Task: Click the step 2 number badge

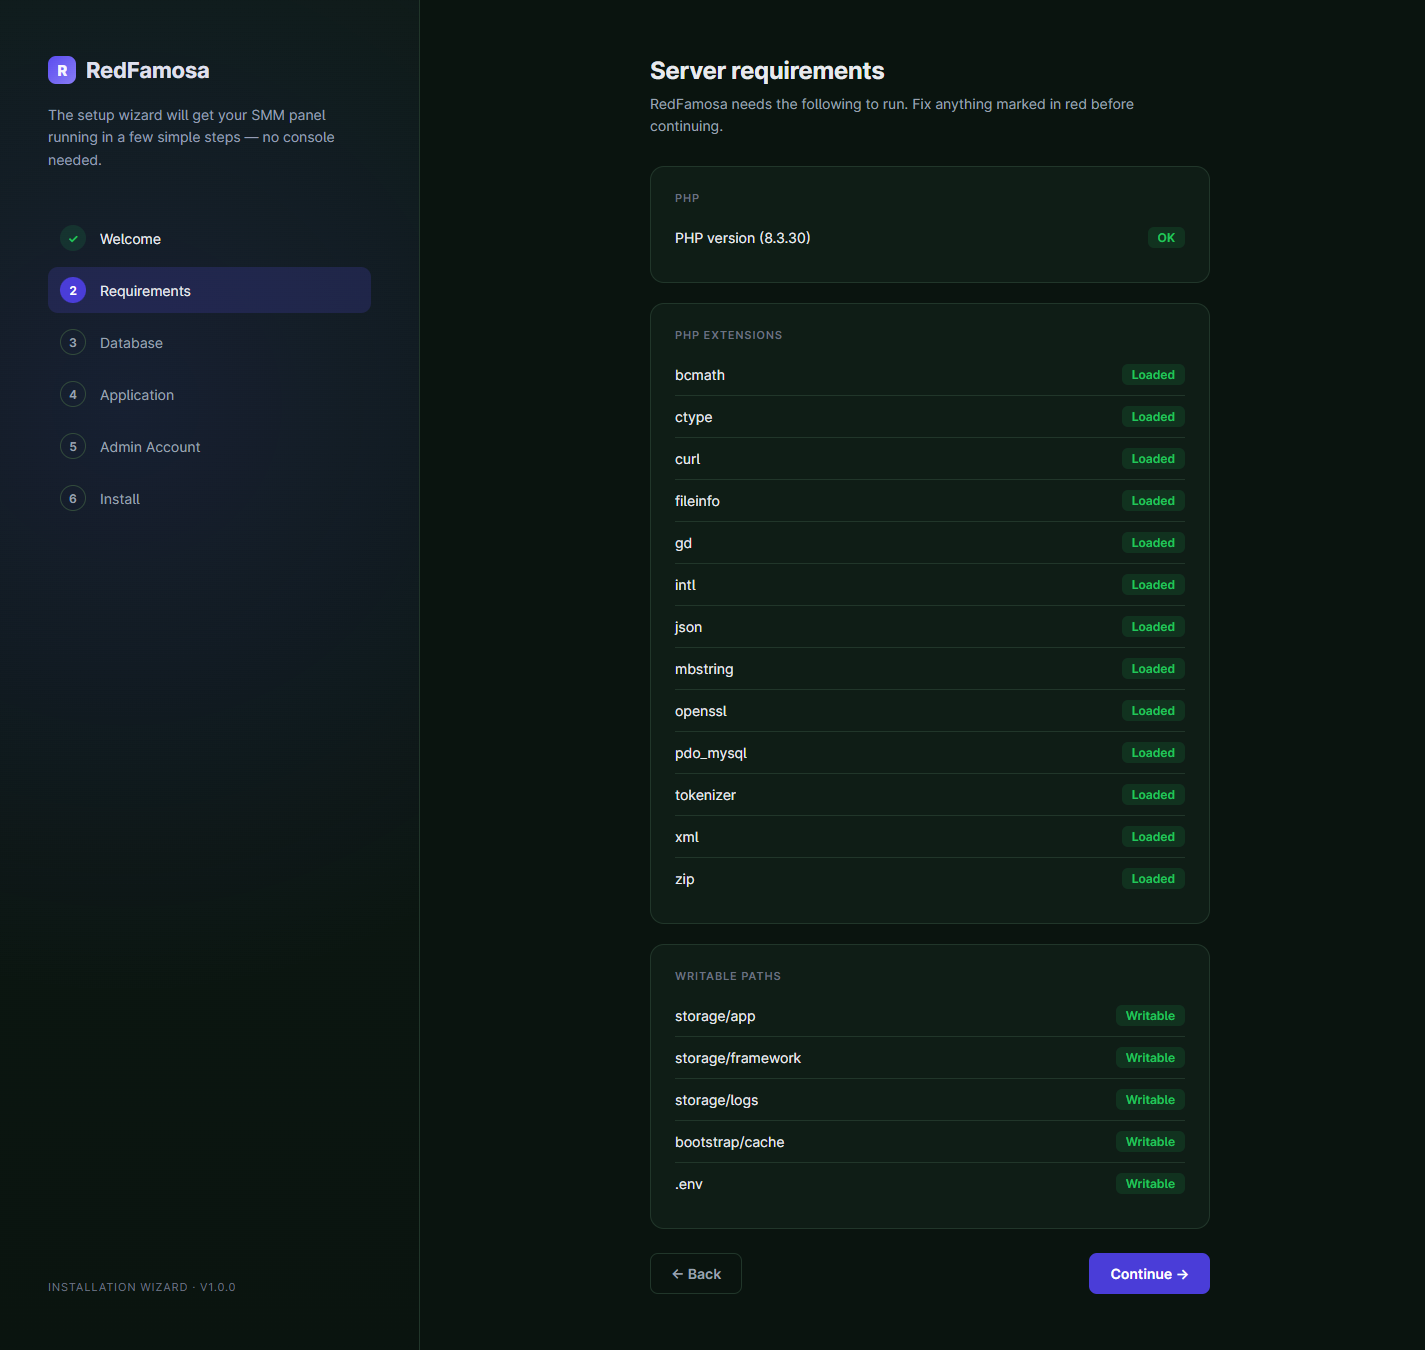Action: (73, 291)
